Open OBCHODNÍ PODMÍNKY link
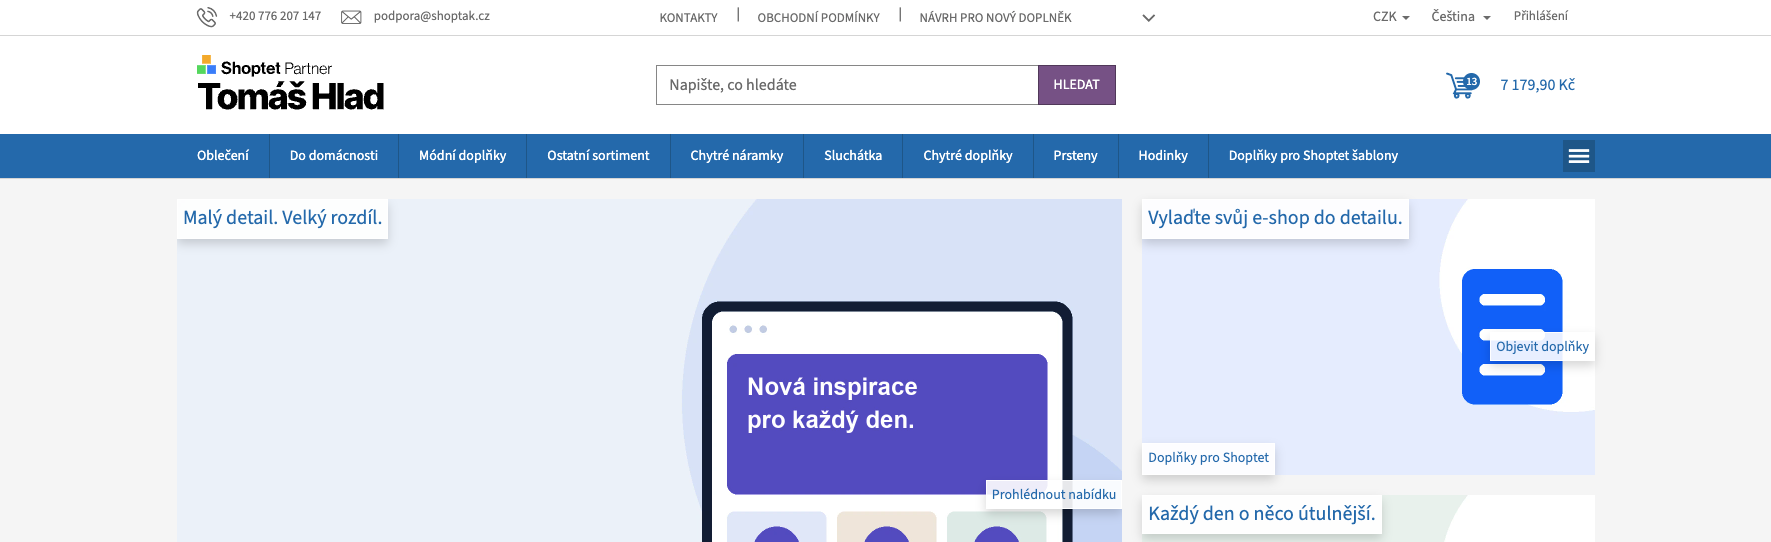The height and width of the screenshot is (542, 1771). click(x=818, y=18)
